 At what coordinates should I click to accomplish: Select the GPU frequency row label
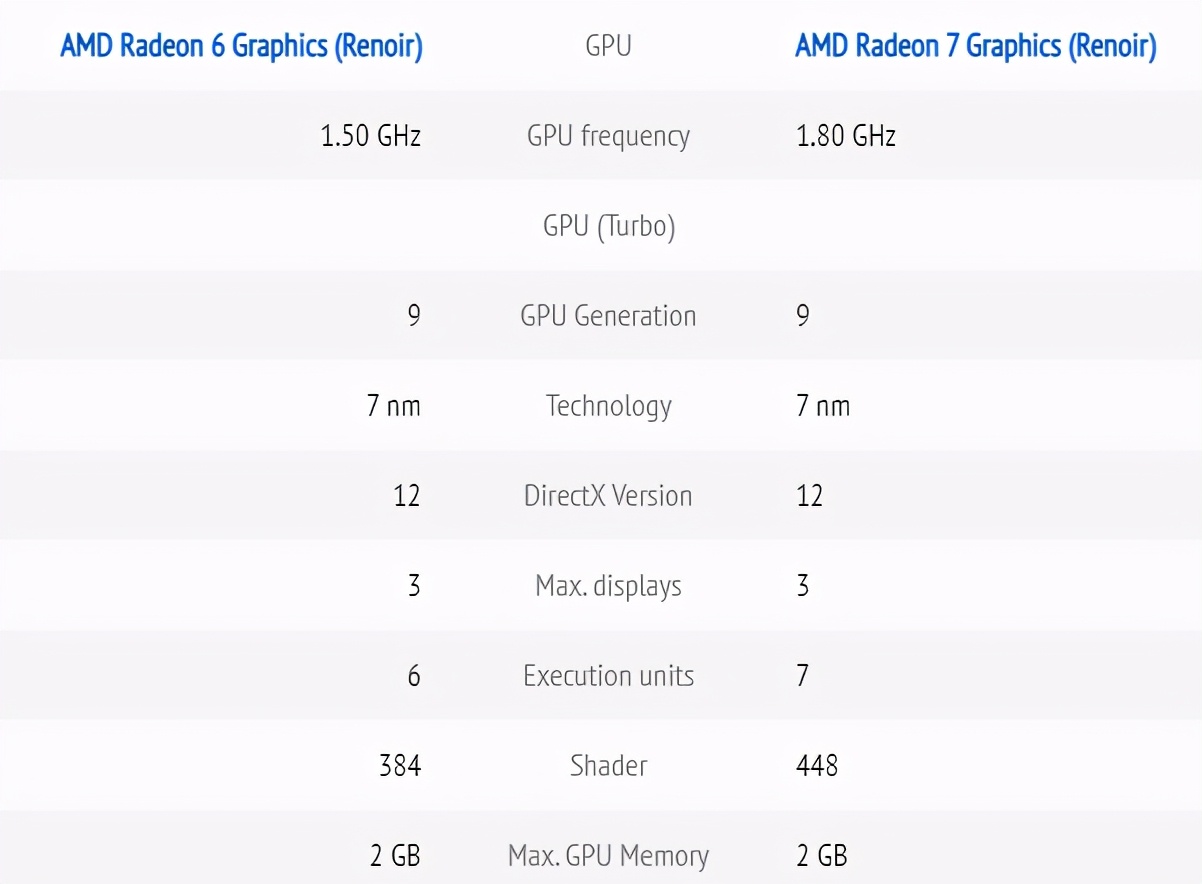[x=608, y=136]
